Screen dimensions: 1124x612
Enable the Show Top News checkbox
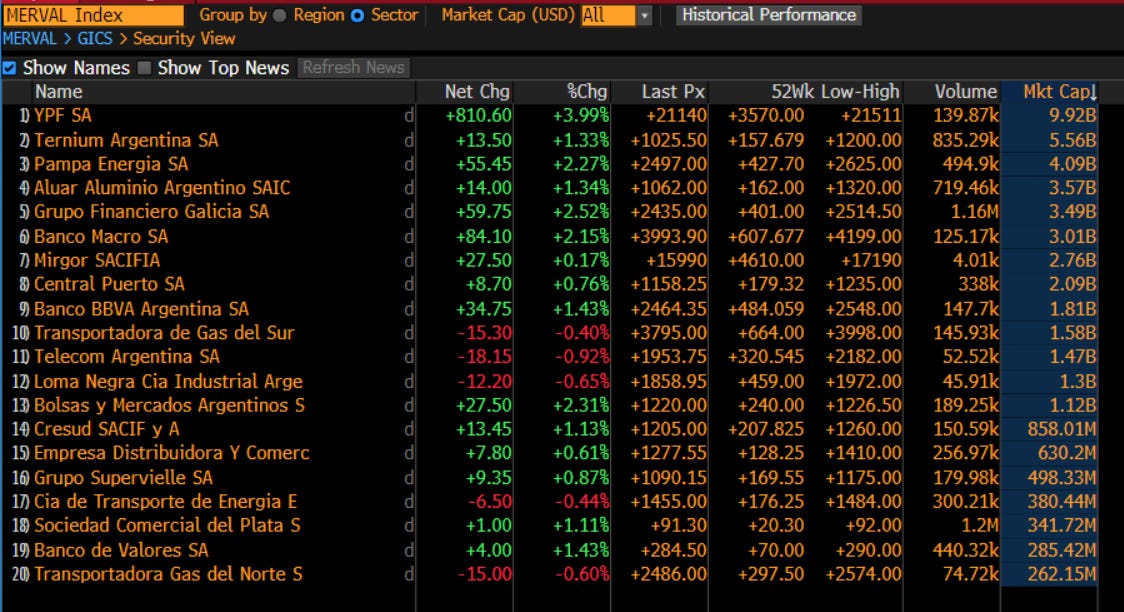(144, 68)
